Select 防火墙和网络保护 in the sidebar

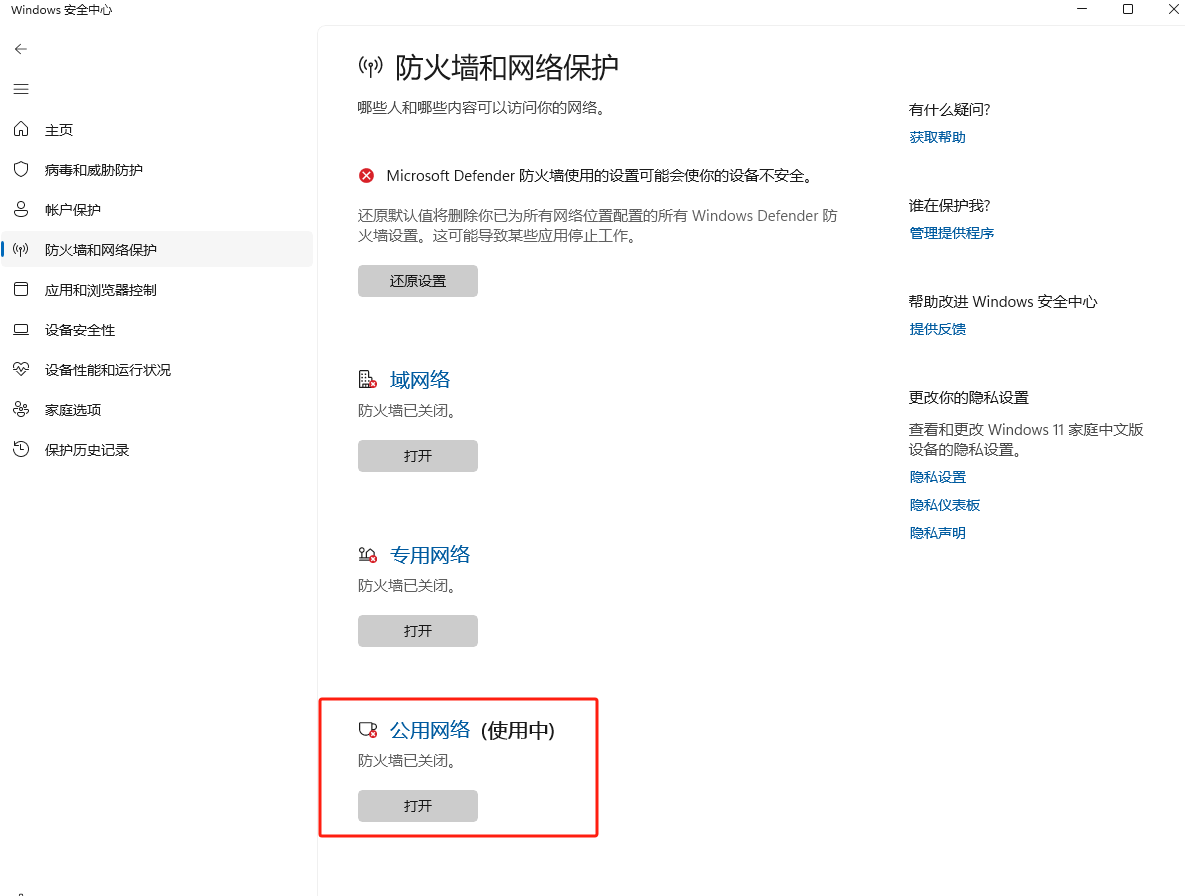(x=101, y=250)
